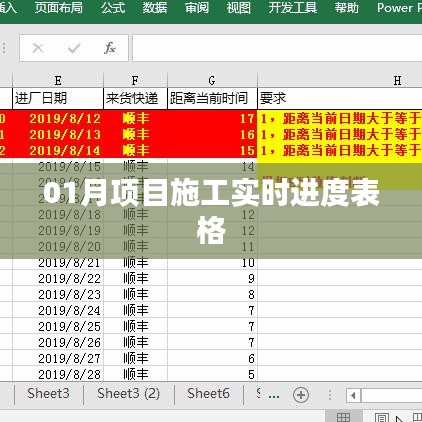Screen dimensions: 422x422
Task: Open the 页面布局 ribbon tab
Action: tap(59, 7)
